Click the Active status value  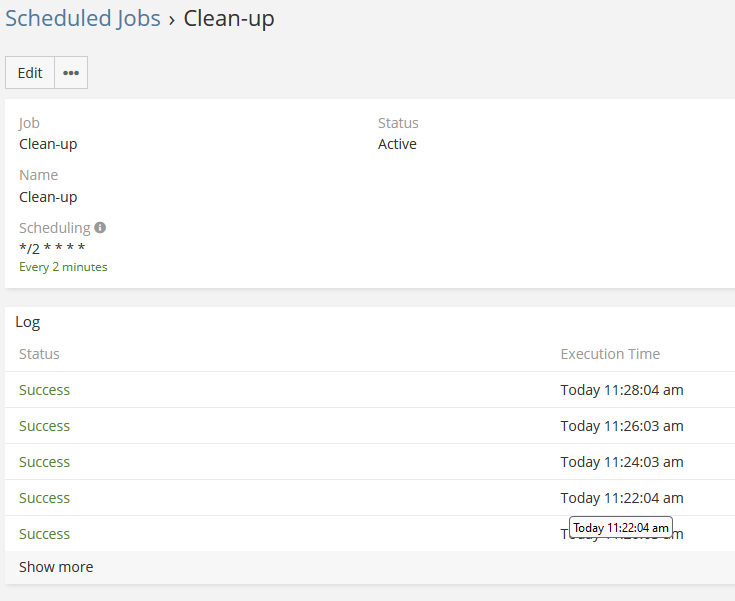coord(397,144)
